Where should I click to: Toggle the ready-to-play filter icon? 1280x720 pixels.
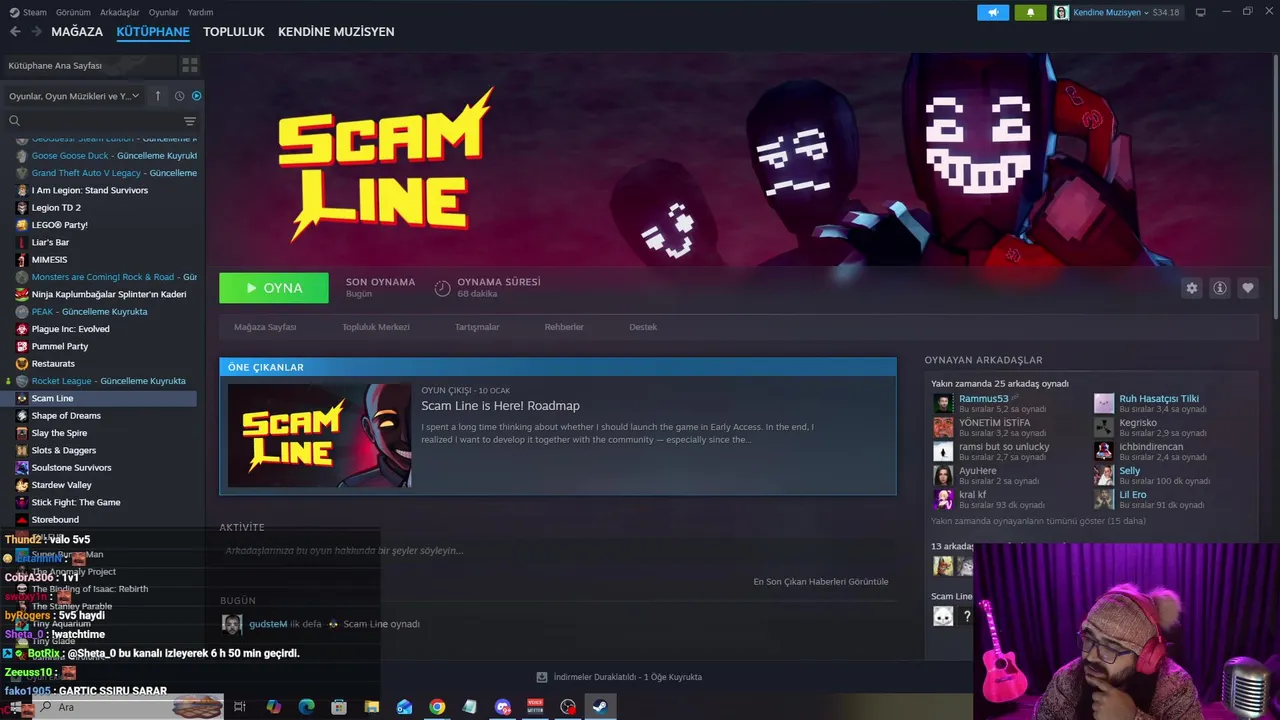click(196, 96)
